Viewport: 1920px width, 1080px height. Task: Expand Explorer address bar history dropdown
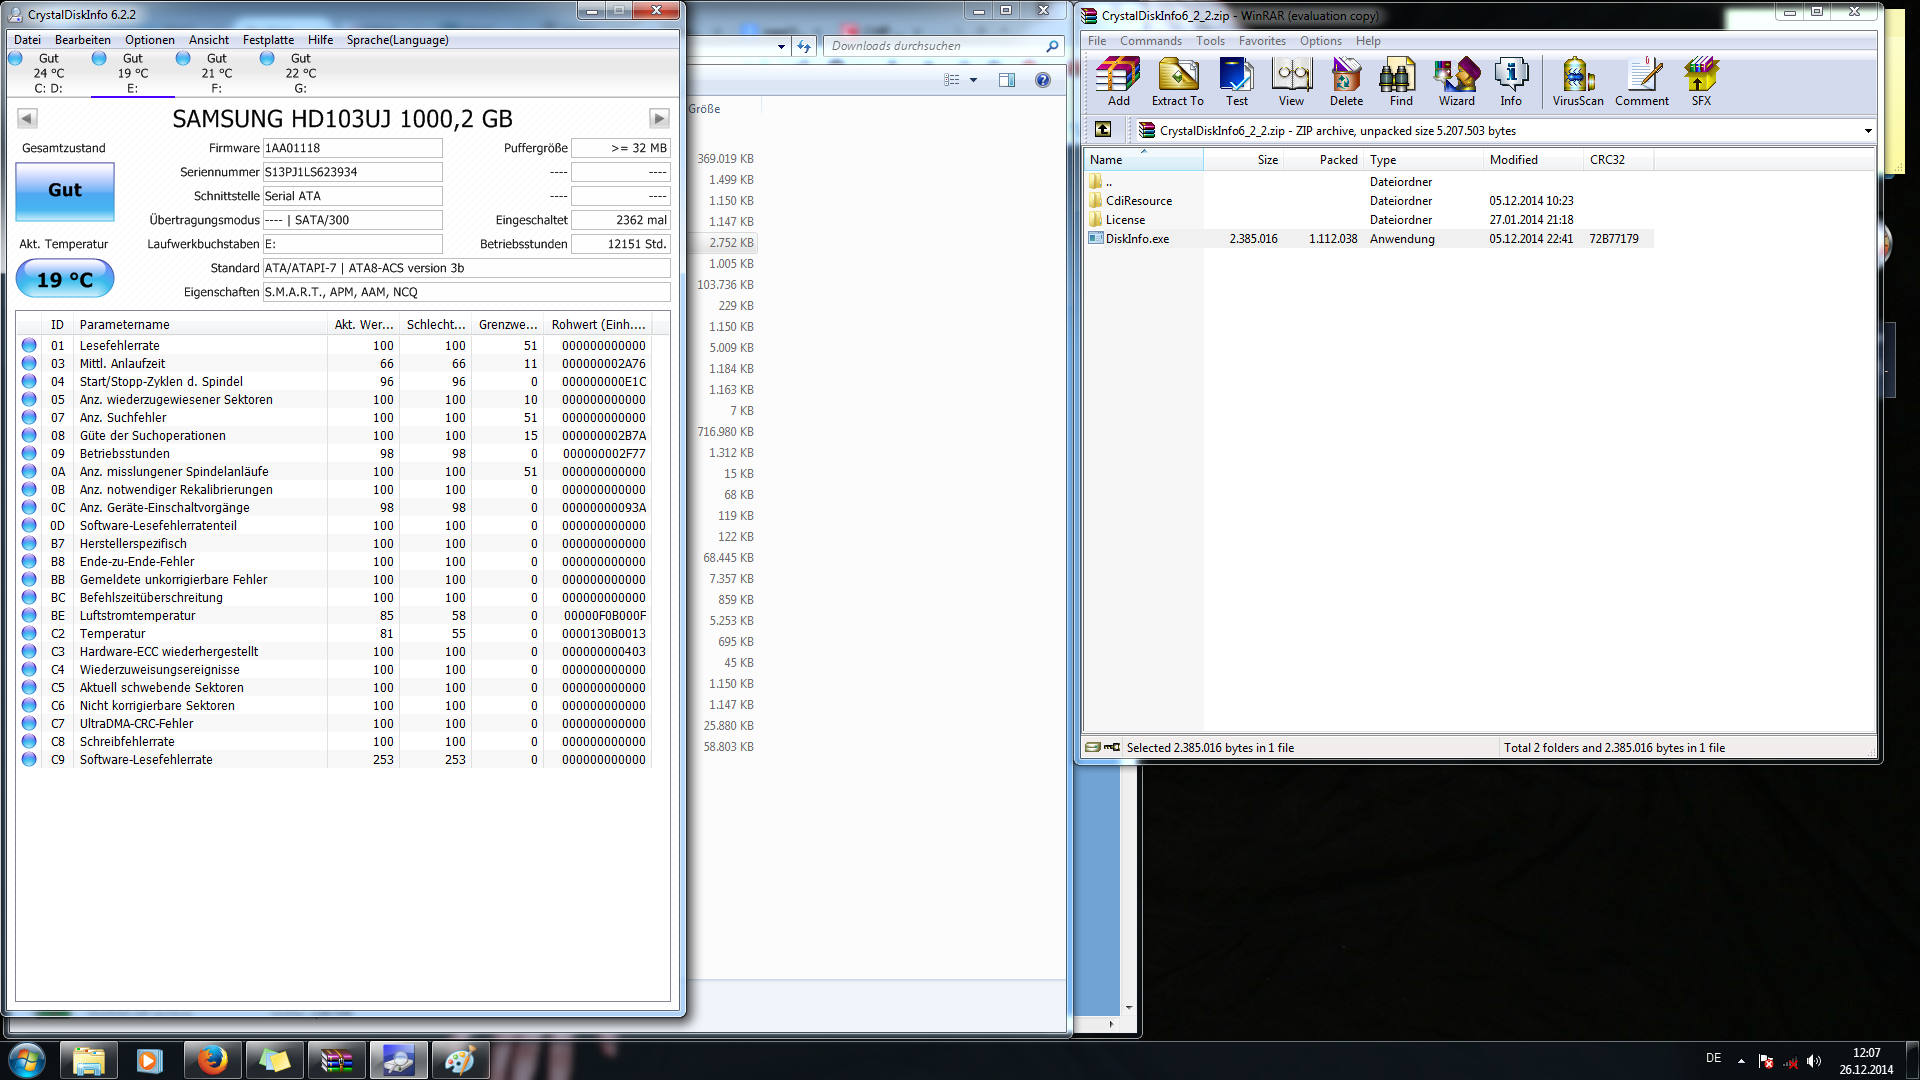pos(781,46)
